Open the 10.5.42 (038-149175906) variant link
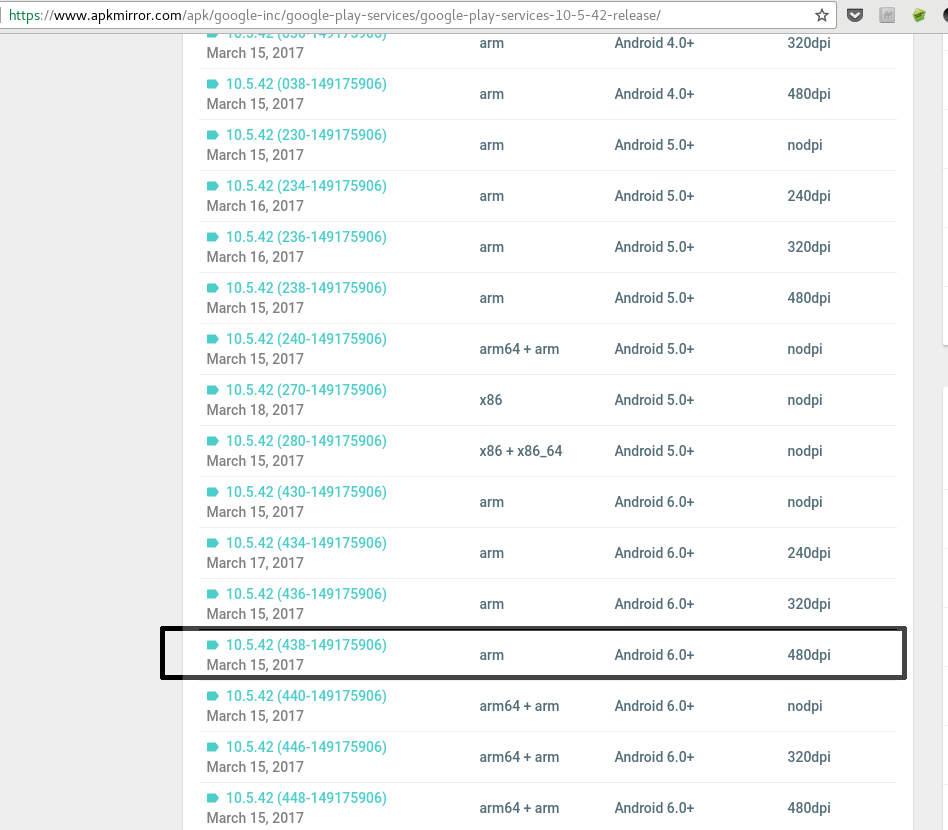948x830 pixels. click(306, 84)
